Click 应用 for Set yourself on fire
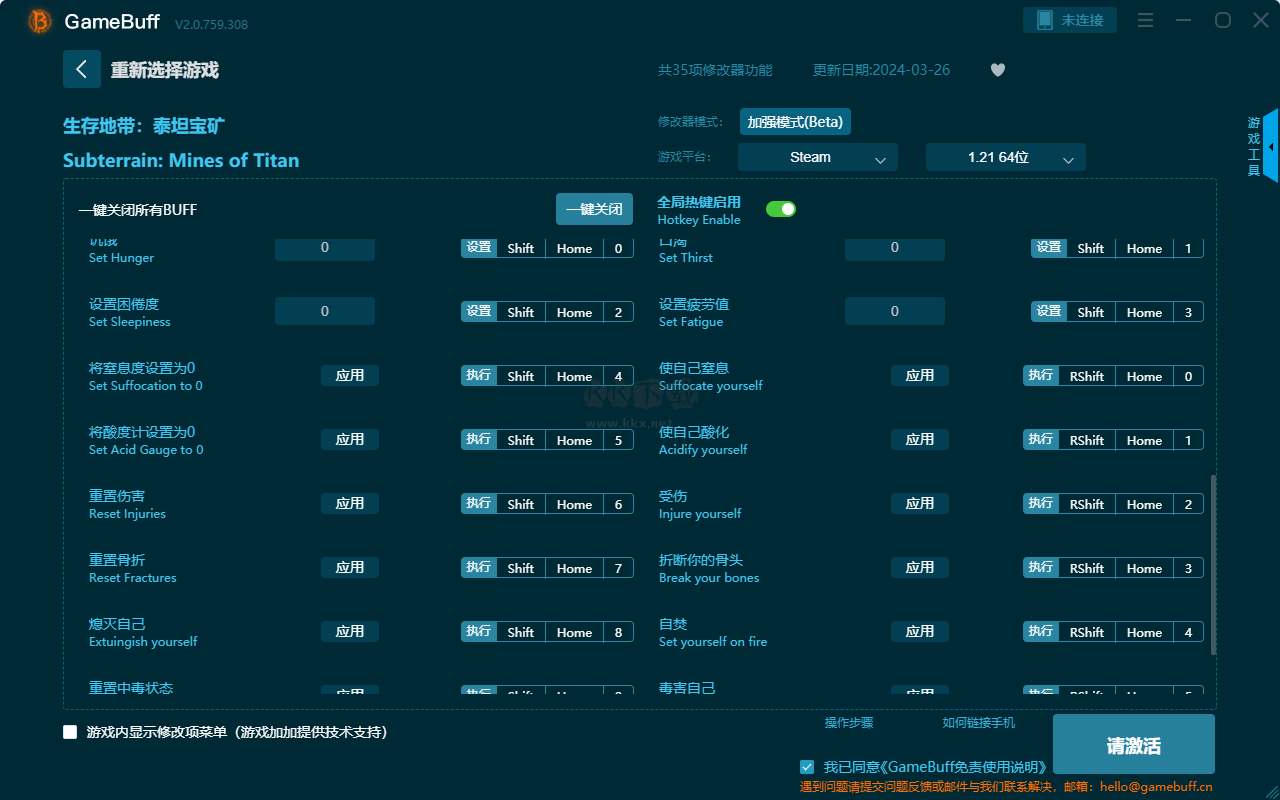 [920, 631]
